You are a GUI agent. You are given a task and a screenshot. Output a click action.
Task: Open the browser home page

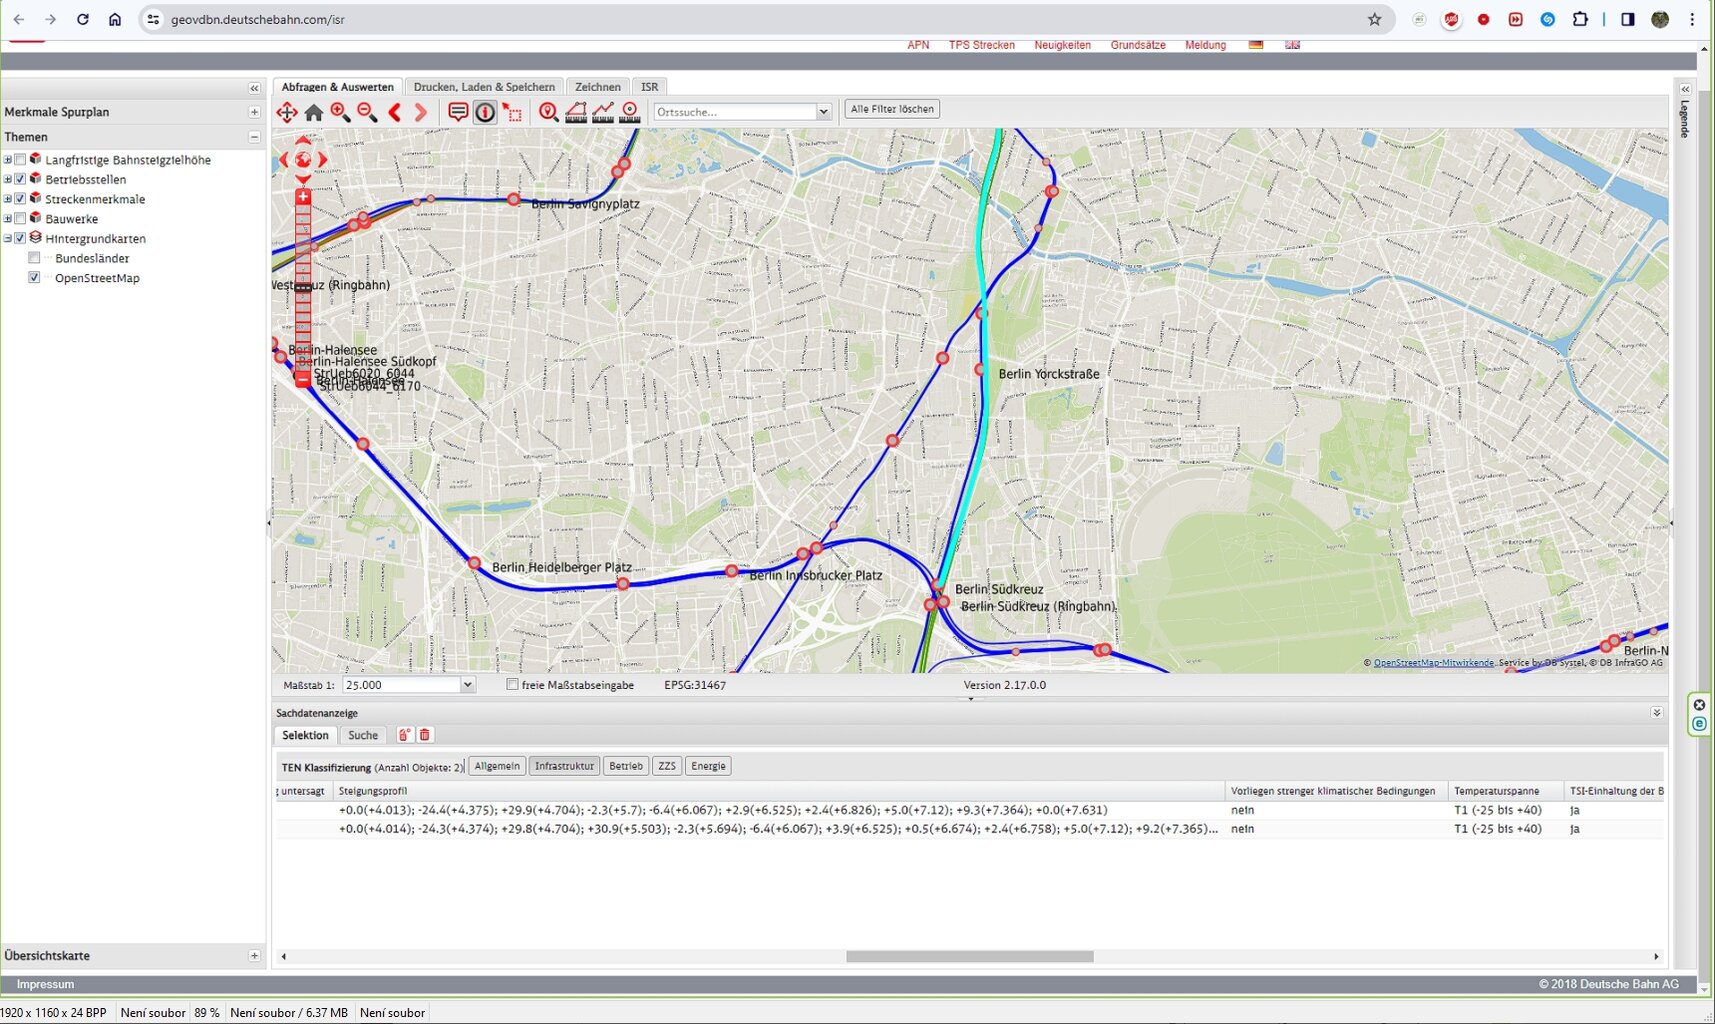[x=115, y=19]
